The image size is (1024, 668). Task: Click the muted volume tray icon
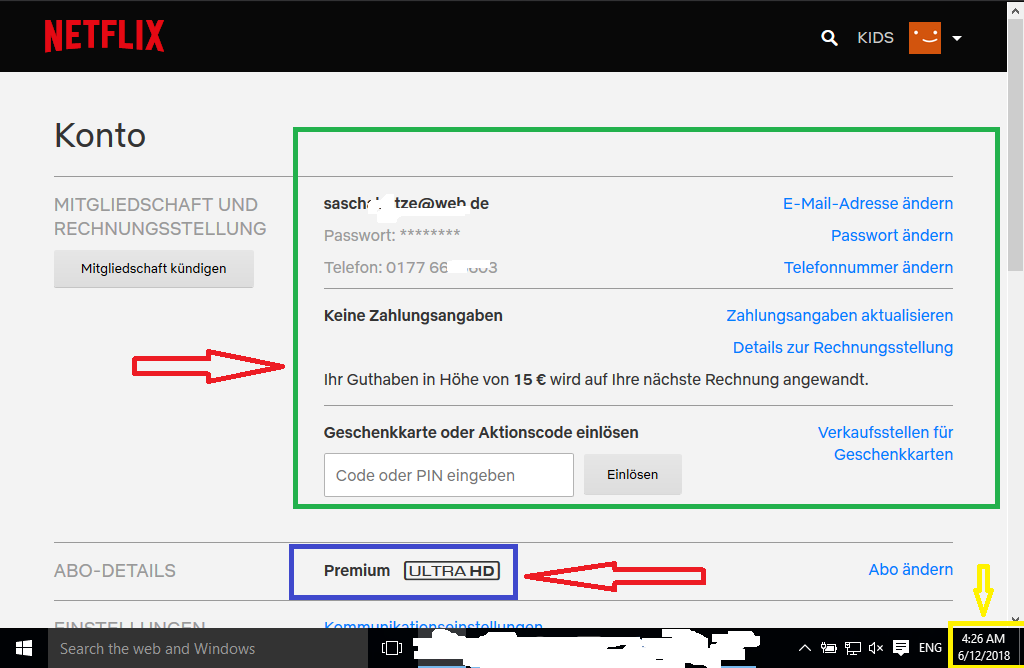[x=876, y=648]
